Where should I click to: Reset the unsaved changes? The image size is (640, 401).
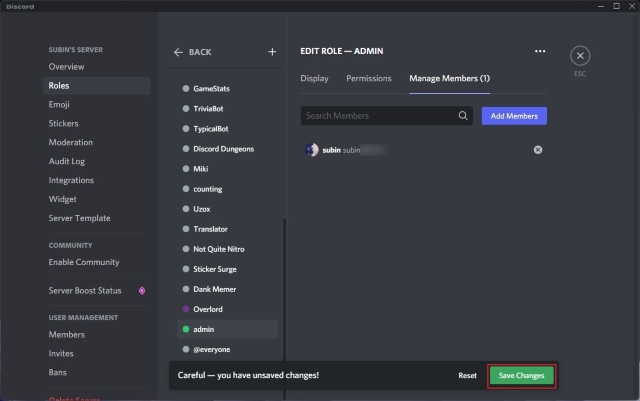[x=467, y=376]
